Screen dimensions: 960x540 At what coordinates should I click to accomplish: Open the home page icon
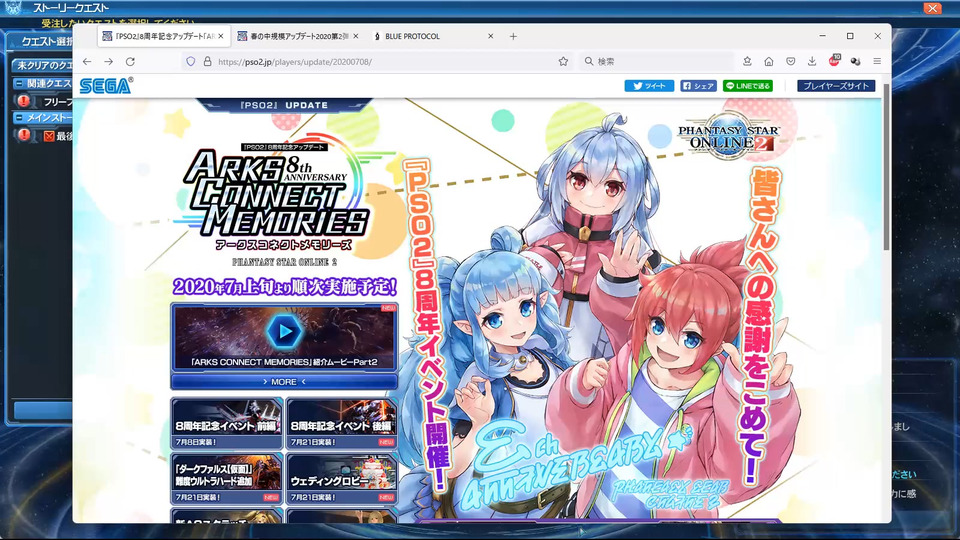click(769, 61)
